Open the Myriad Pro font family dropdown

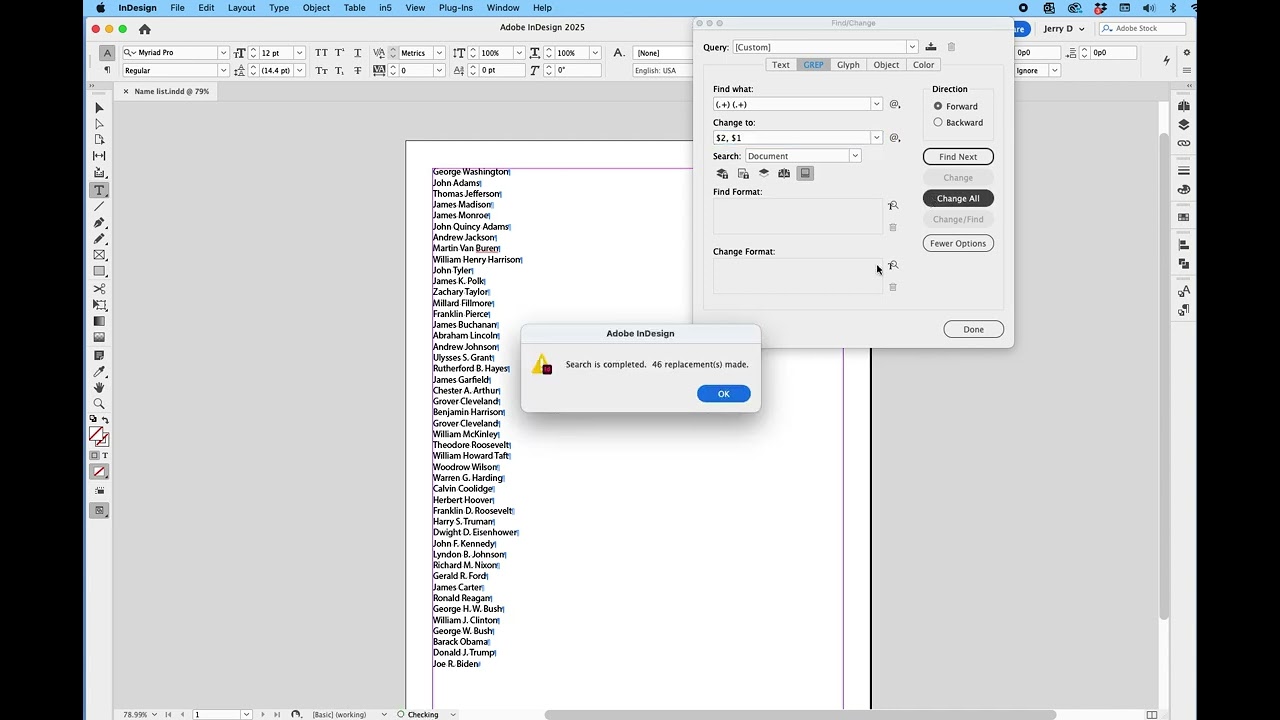click(223, 53)
